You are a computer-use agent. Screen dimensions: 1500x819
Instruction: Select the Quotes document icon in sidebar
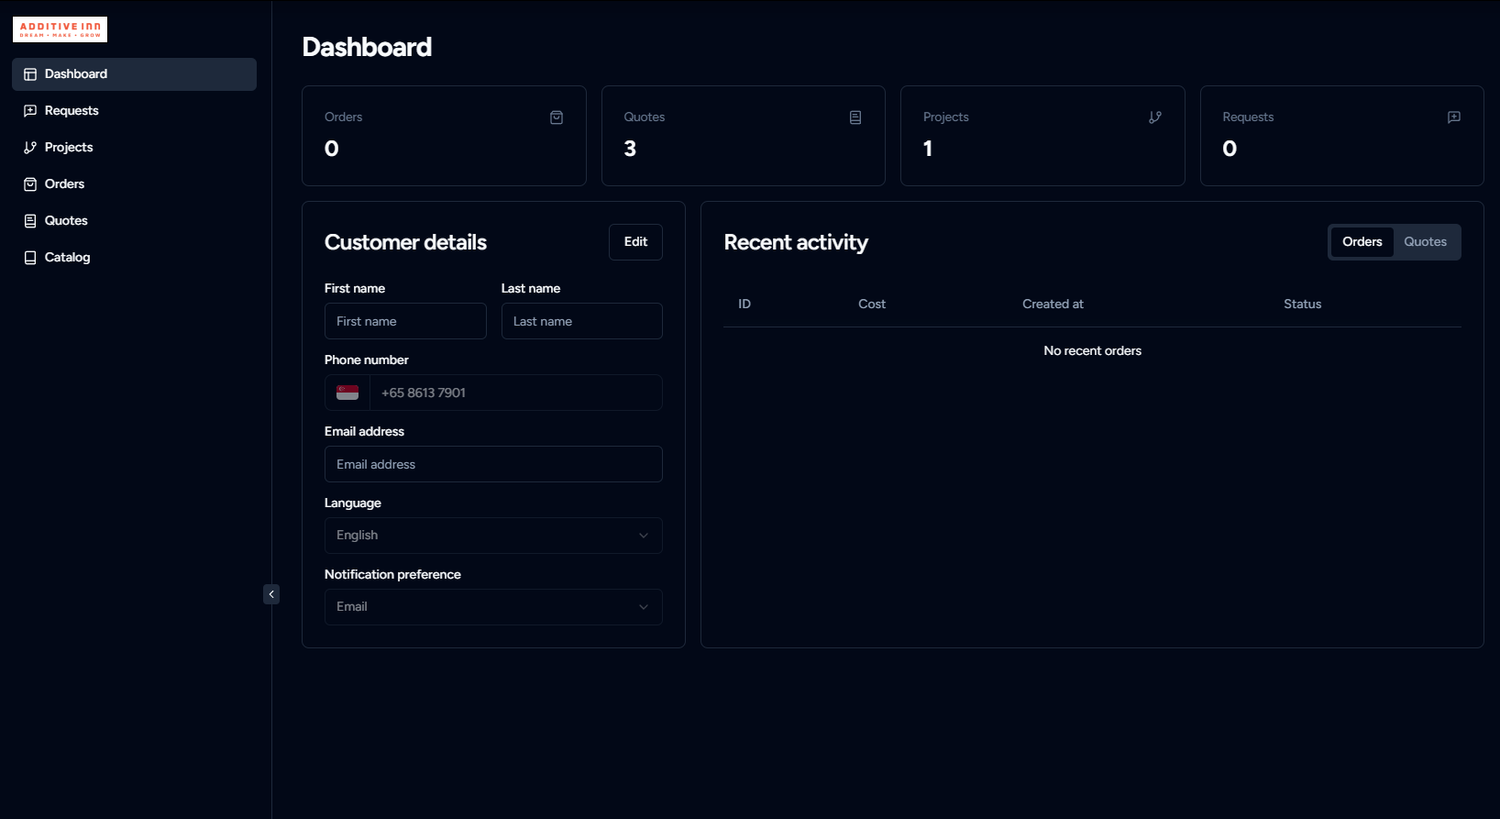[29, 220]
